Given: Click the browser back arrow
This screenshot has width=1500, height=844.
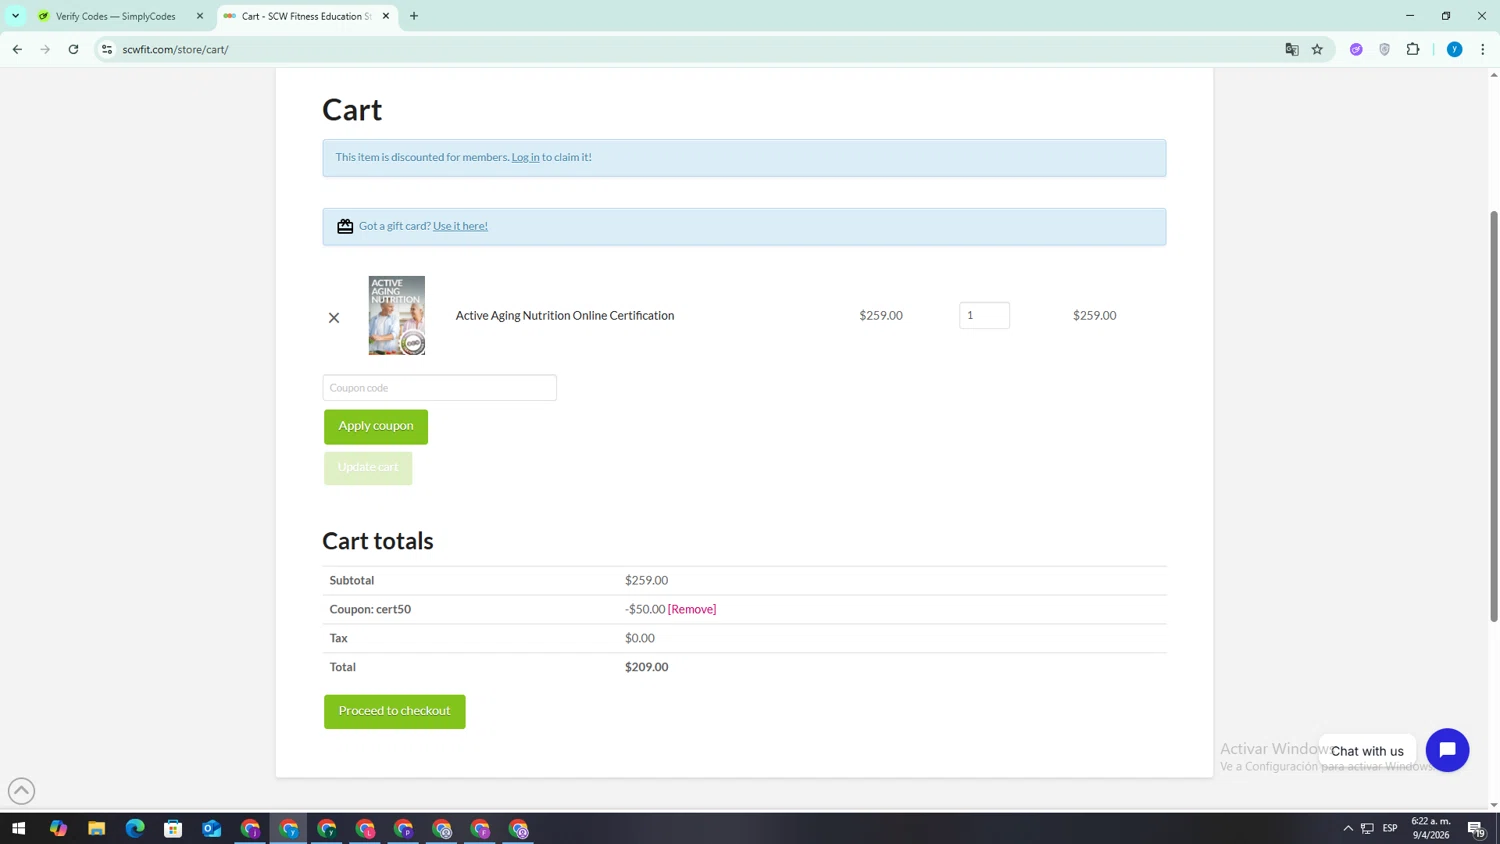Looking at the screenshot, I should point(17,49).
